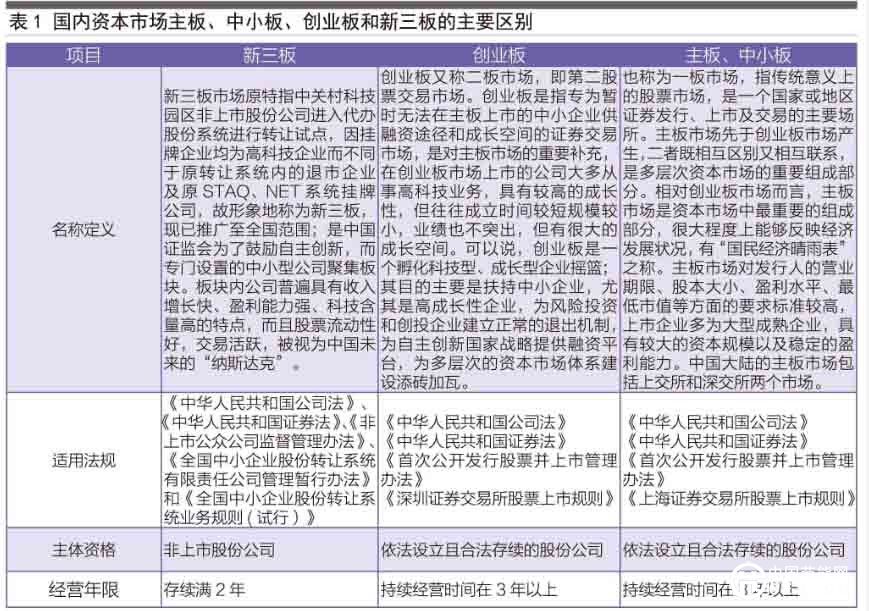Image resolution: width=869 pixels, height=611 pixels.
Task: Click the 存续满2年 cell
Action: tap(204, 589)
